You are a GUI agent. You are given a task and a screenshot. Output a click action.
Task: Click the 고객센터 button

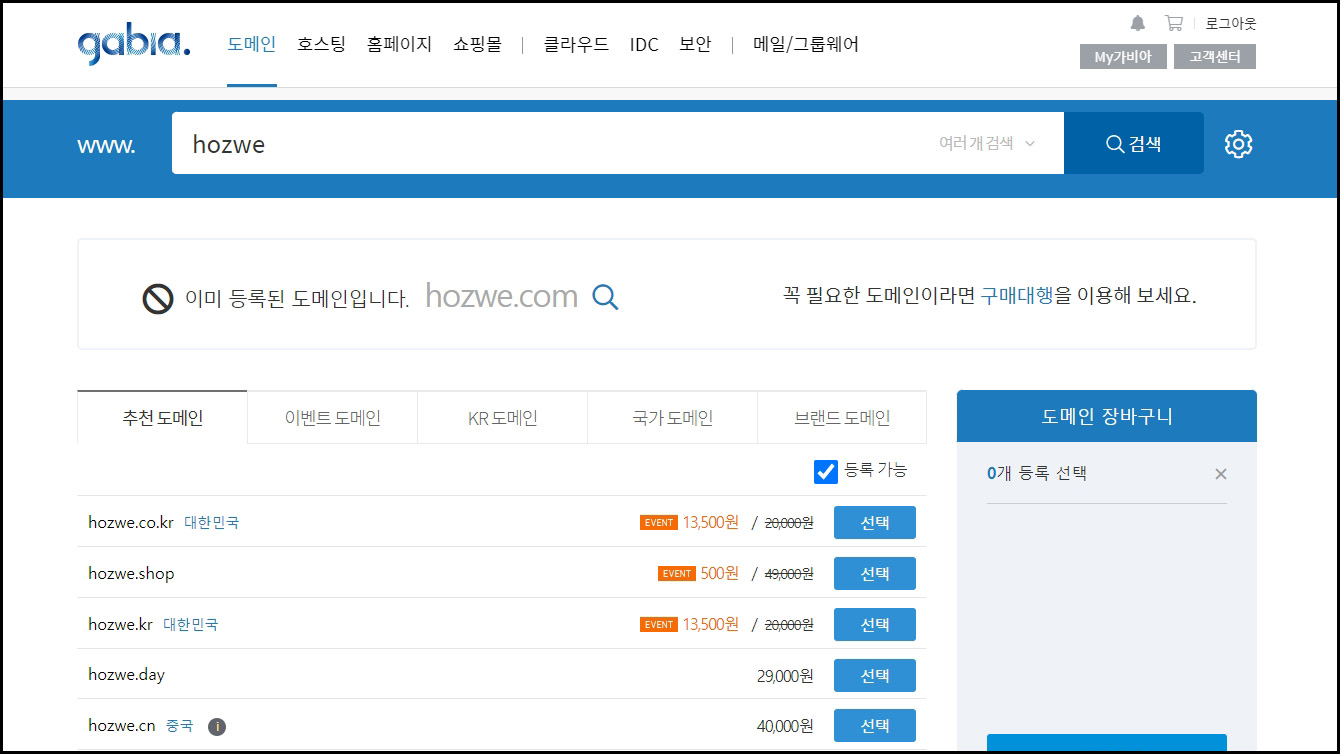[1215, 57]
